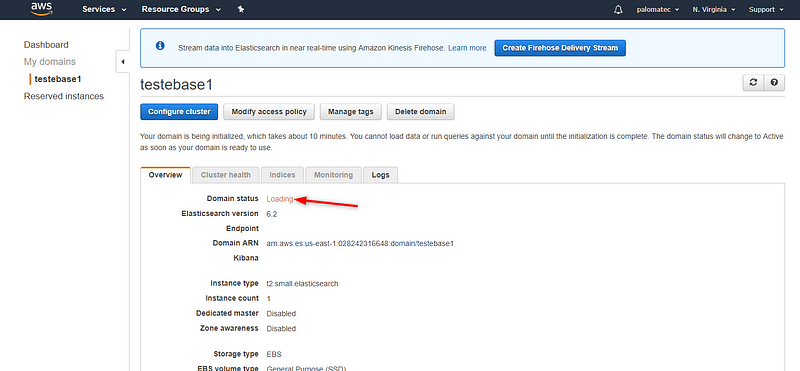800x371 pixels.
Task: Switch to the Cluster health tab
Action: pyautogui.click(x=226, y=175)
